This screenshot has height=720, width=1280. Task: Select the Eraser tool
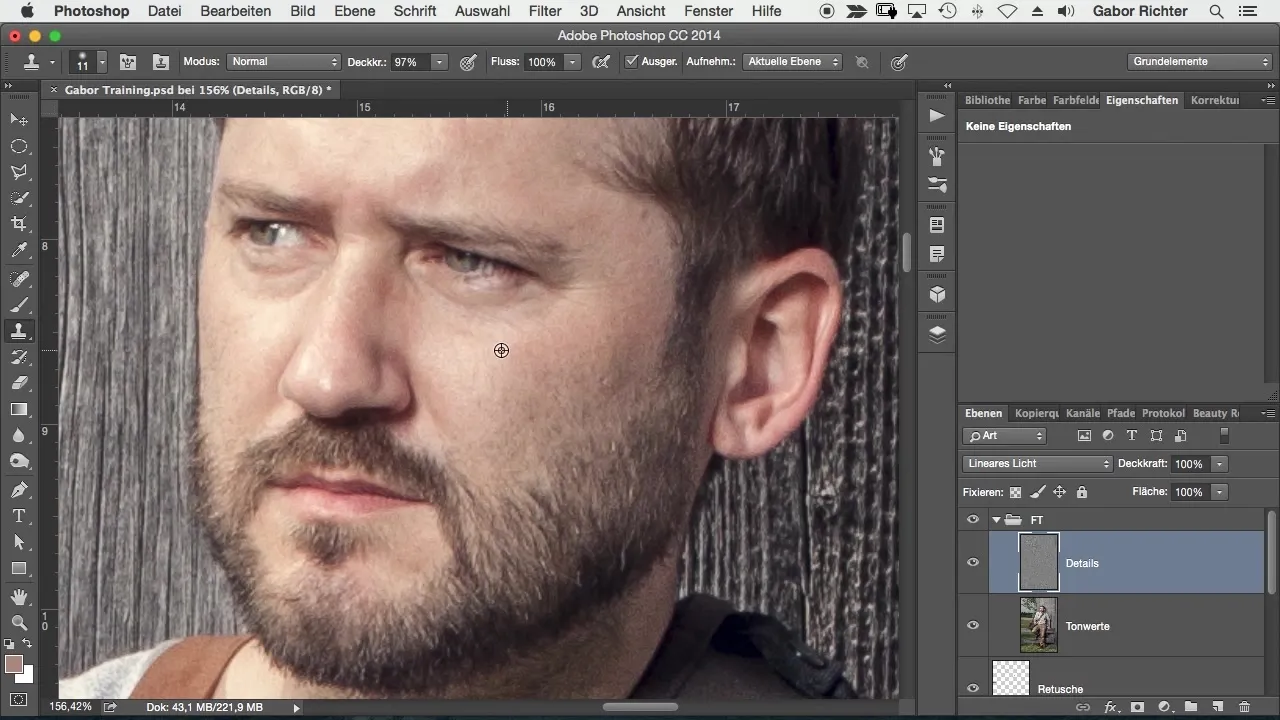coord(19,383)
